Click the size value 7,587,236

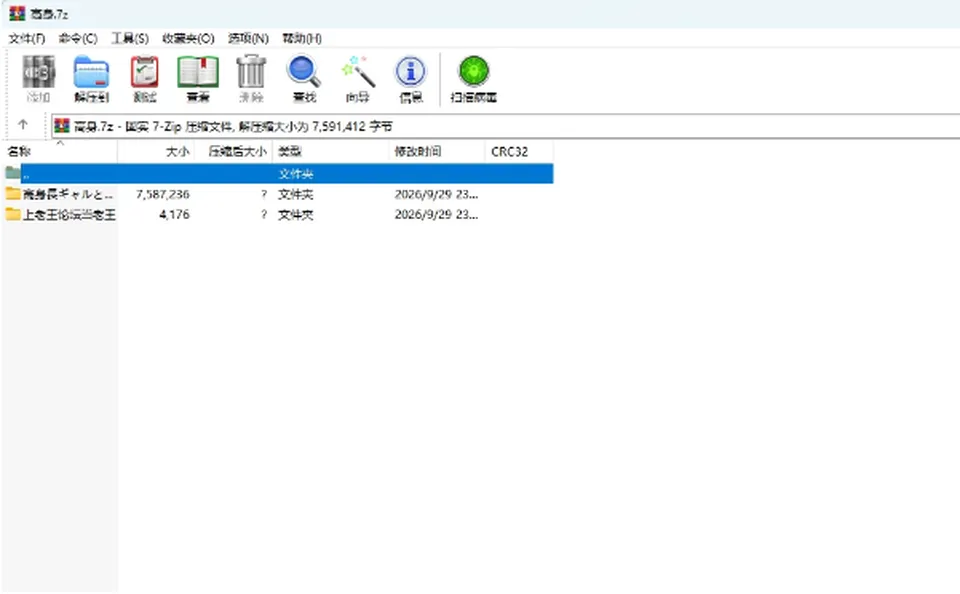pyautogui.click(x=163, y=194)
